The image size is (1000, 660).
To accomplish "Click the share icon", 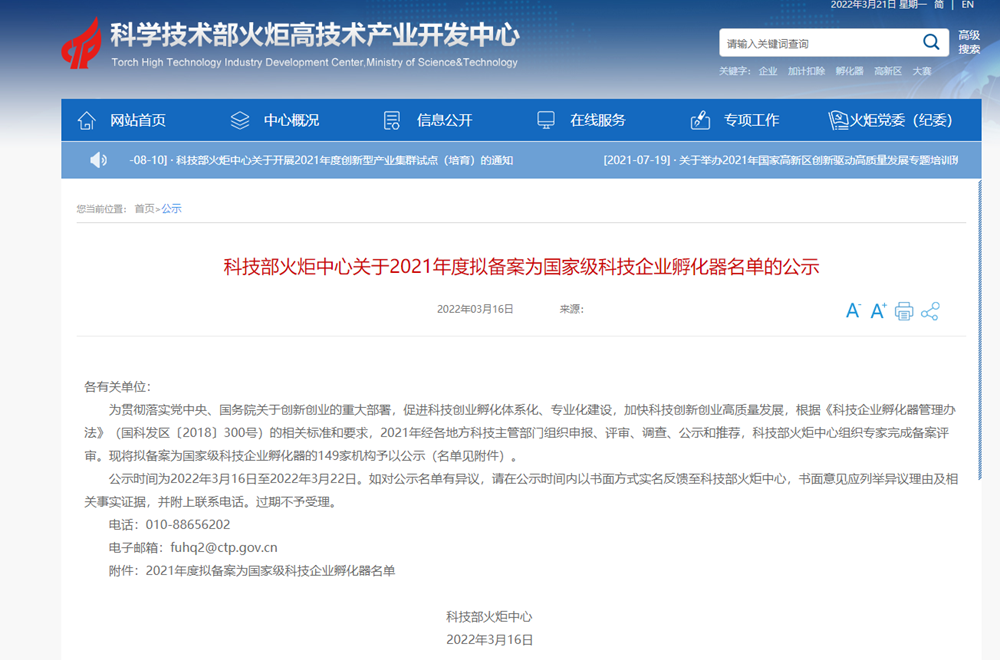I will [930, 311].
